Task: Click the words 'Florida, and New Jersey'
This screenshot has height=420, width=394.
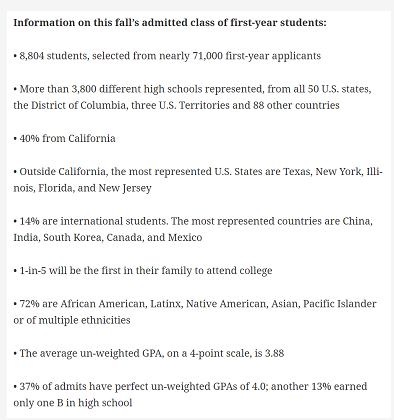Action: [x=95, y=188]
